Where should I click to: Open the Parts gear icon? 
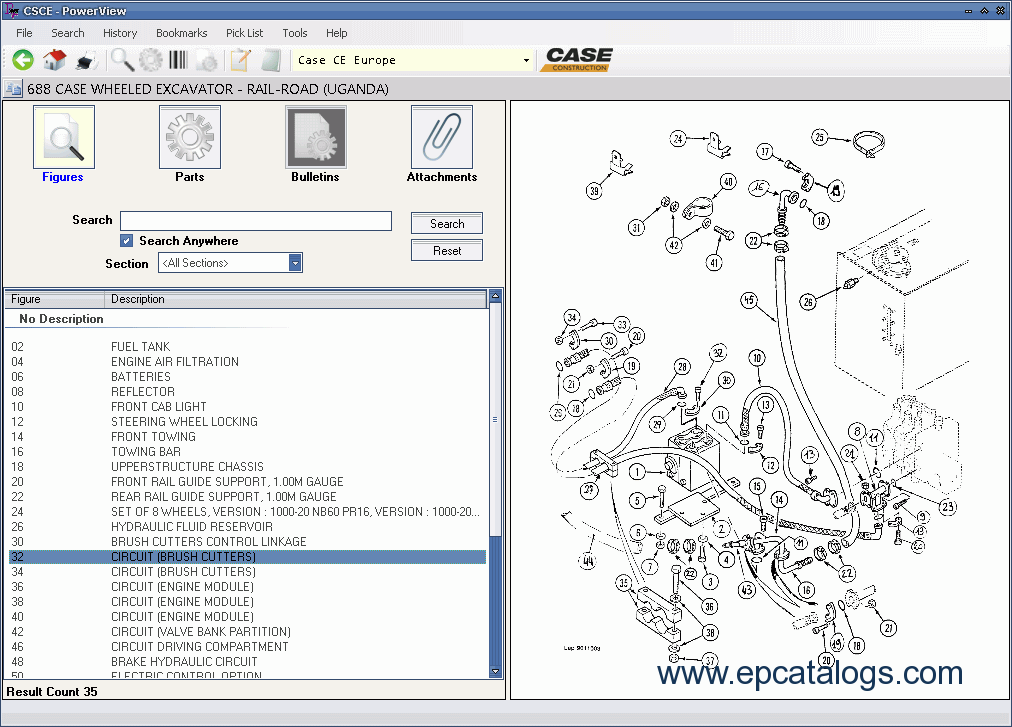[x=189, y=138]
